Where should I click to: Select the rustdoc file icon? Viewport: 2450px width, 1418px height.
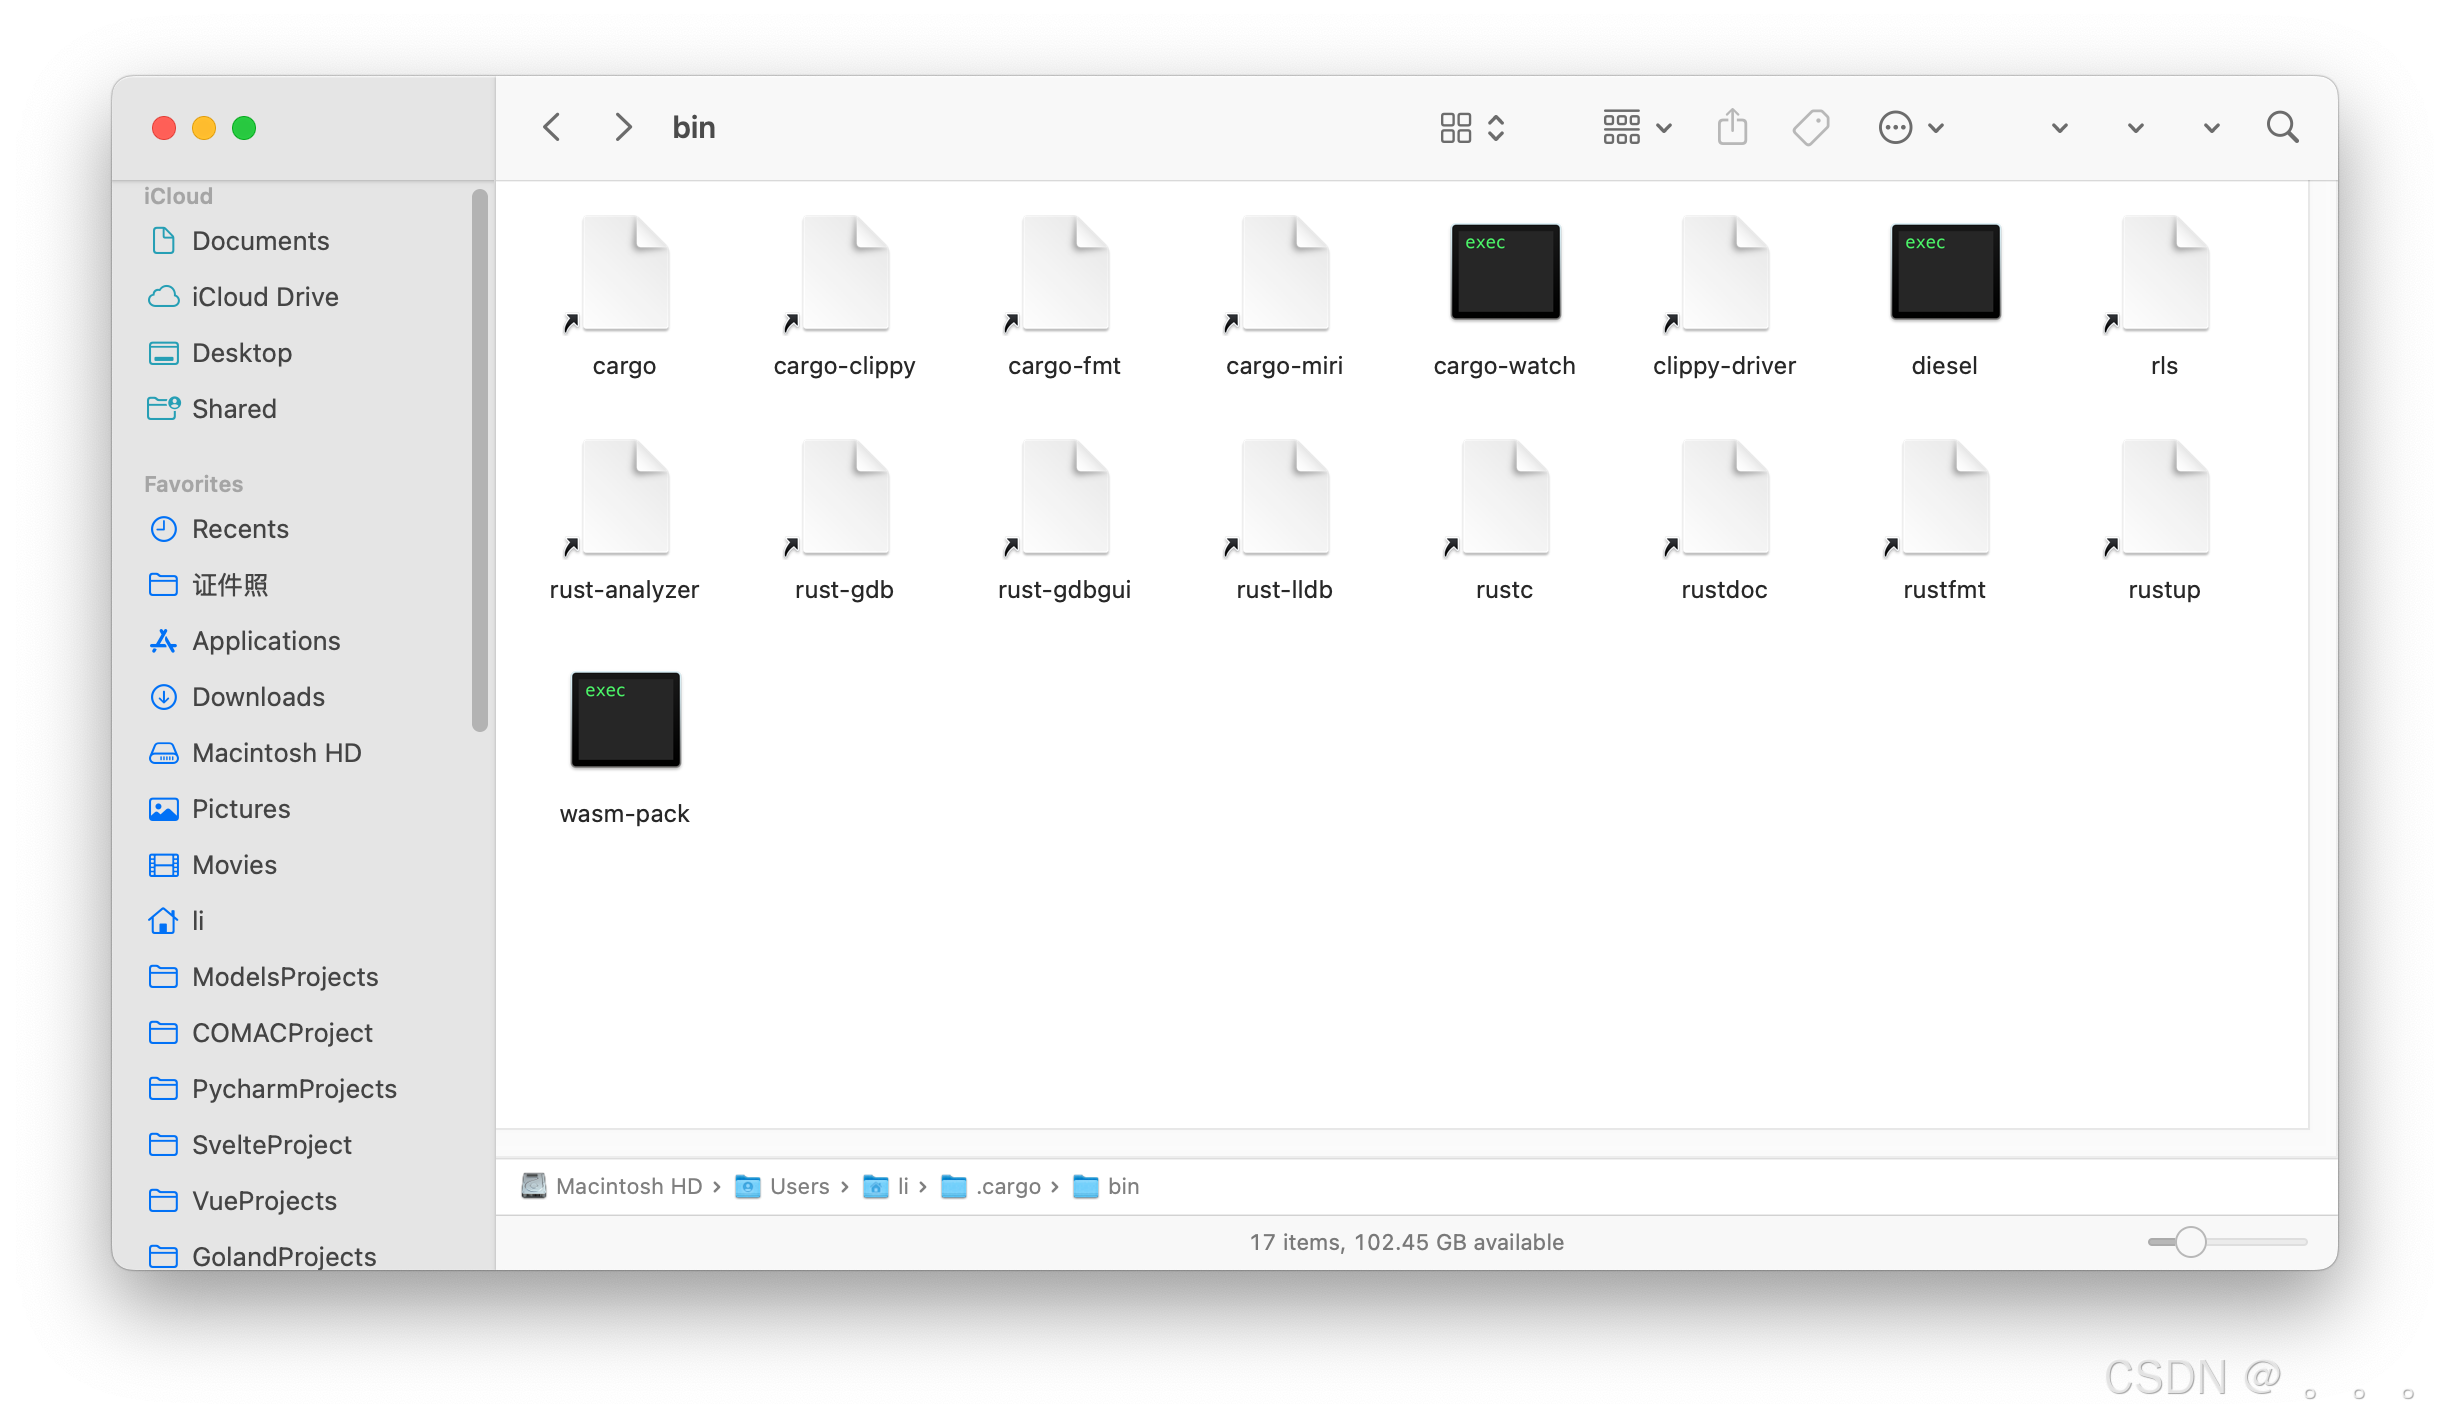point(1724,498)
